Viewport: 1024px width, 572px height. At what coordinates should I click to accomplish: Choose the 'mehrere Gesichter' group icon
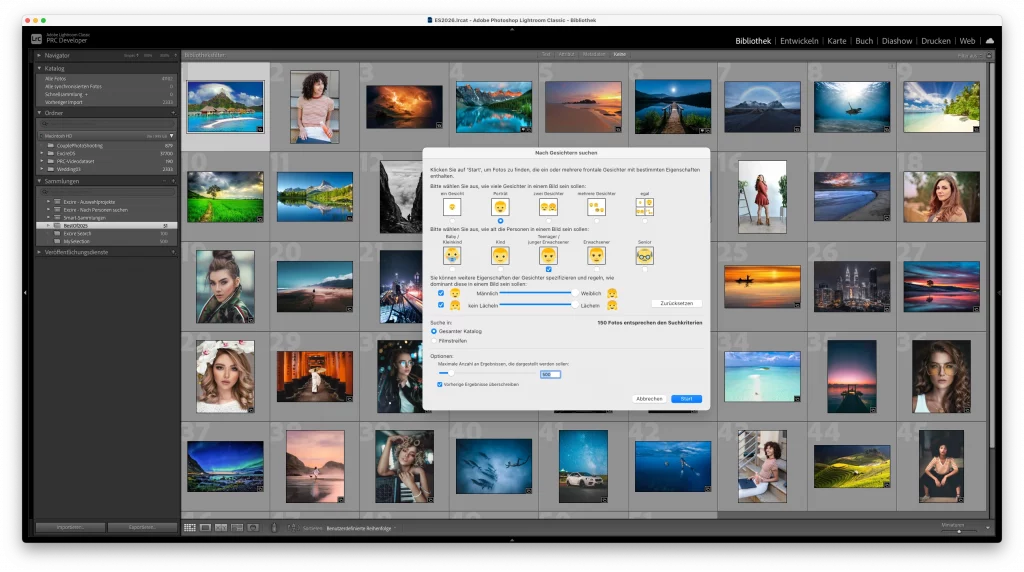point(596,206)
